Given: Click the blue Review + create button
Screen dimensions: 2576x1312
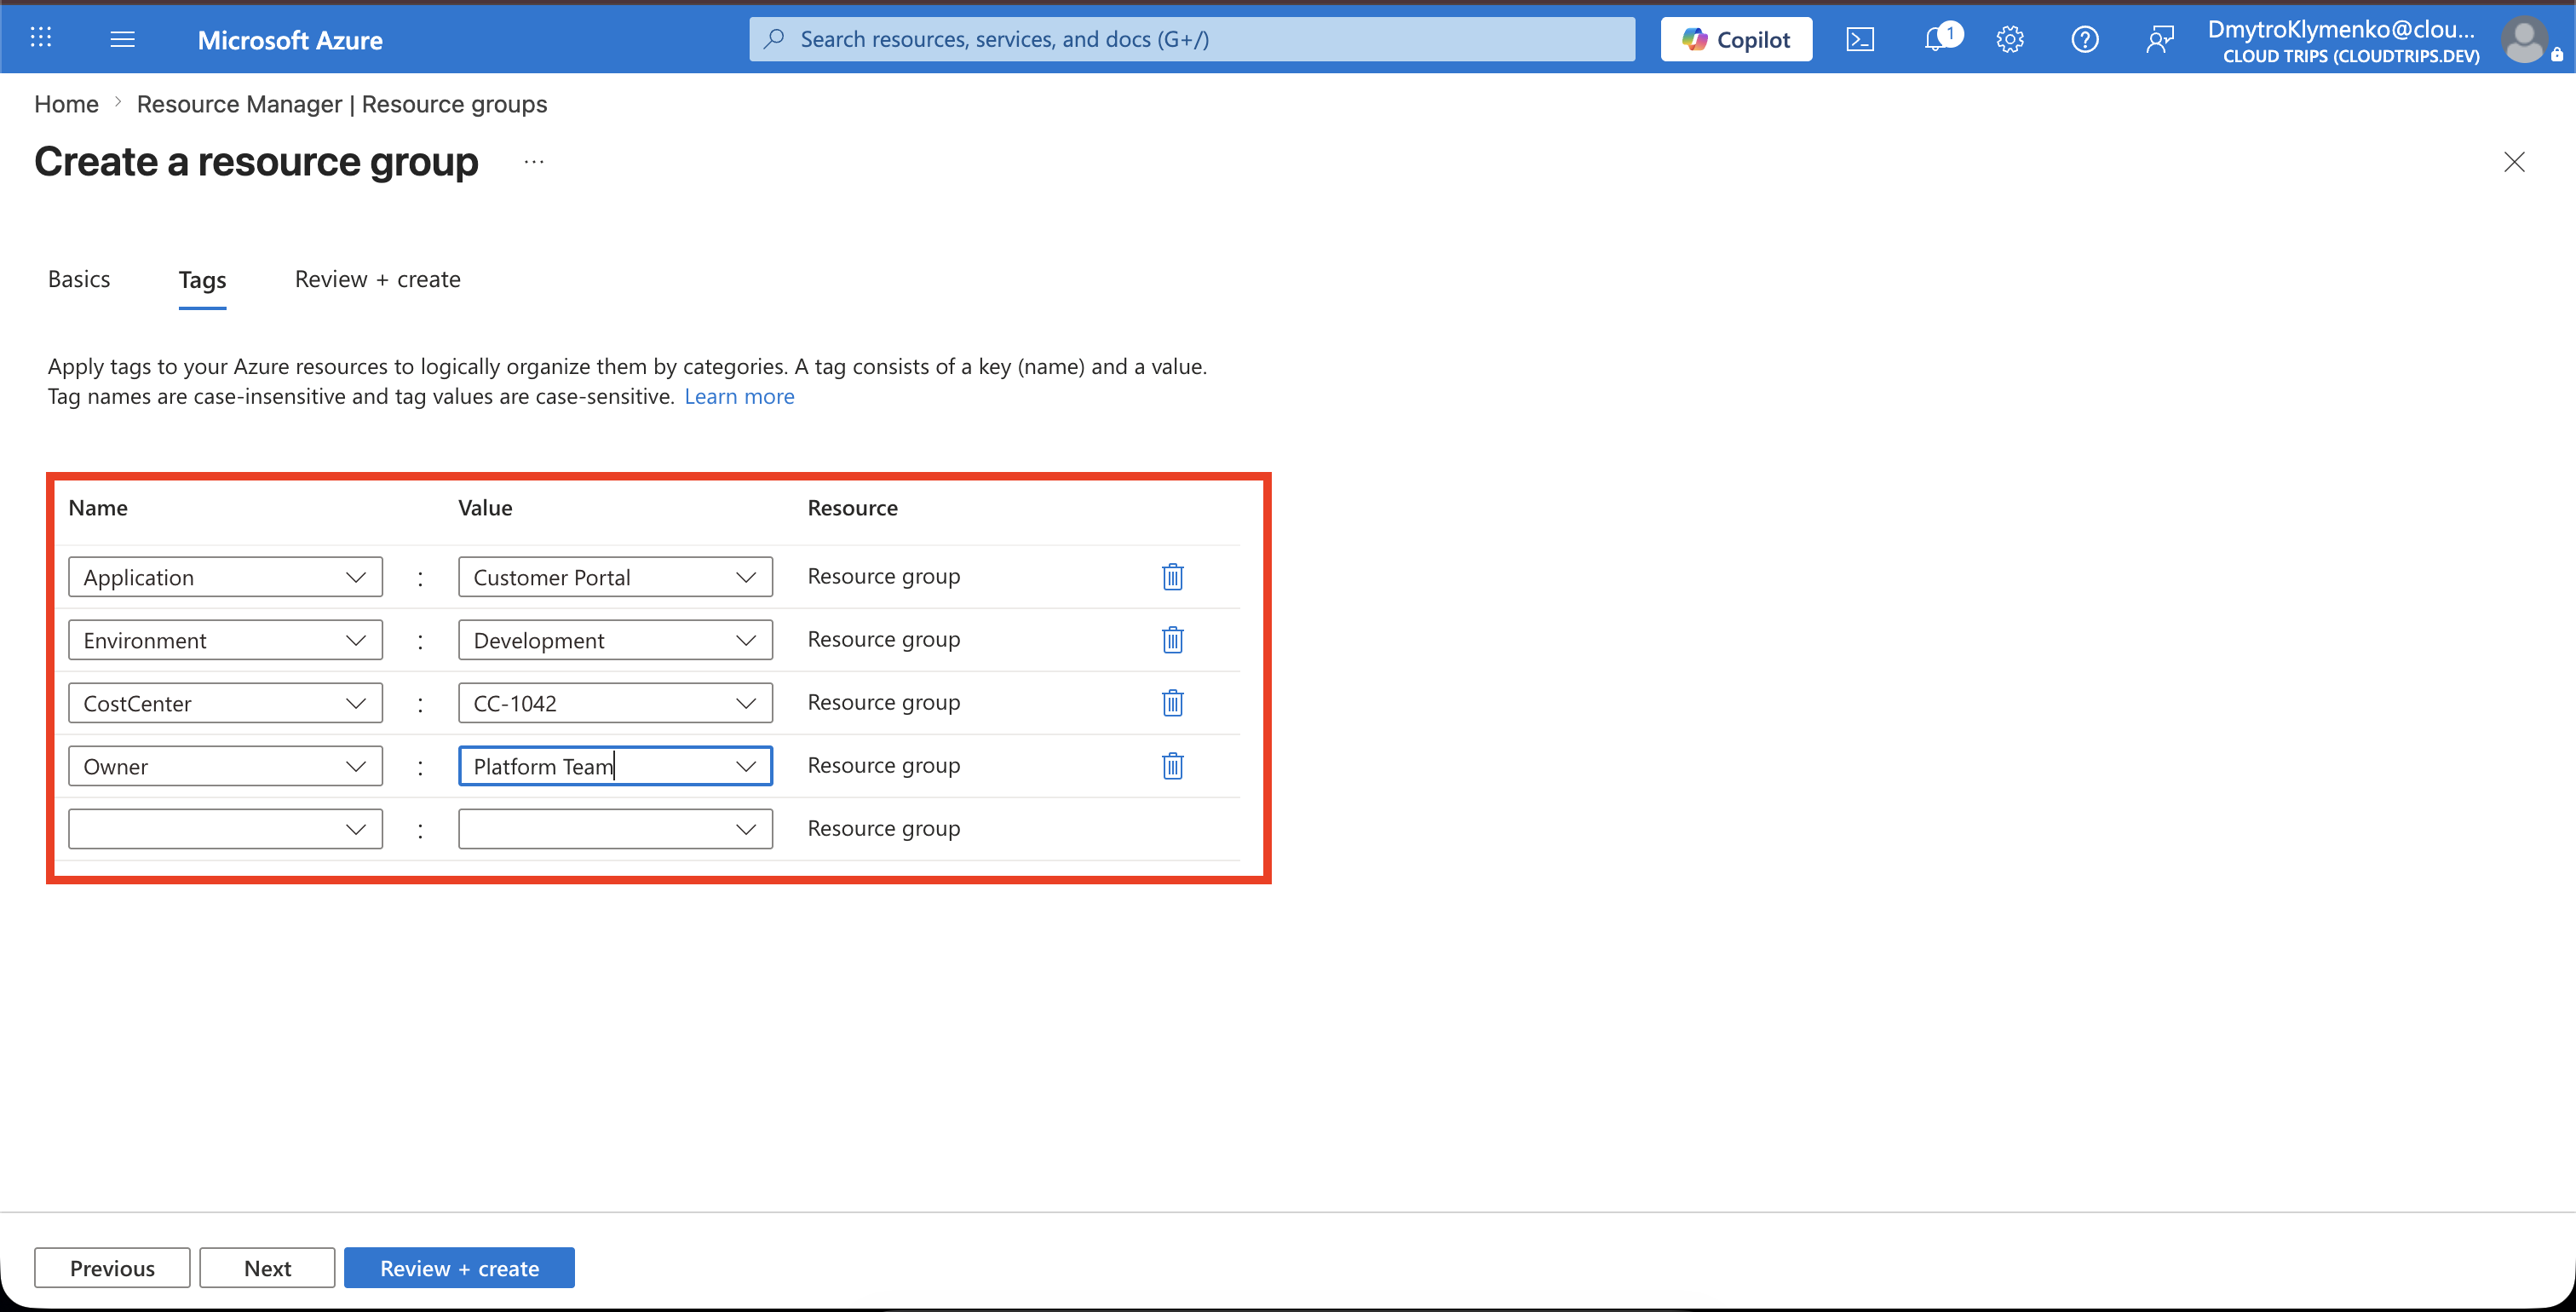Looking at the screenshot, I should pyautogui.click(x=459, y=1268).
